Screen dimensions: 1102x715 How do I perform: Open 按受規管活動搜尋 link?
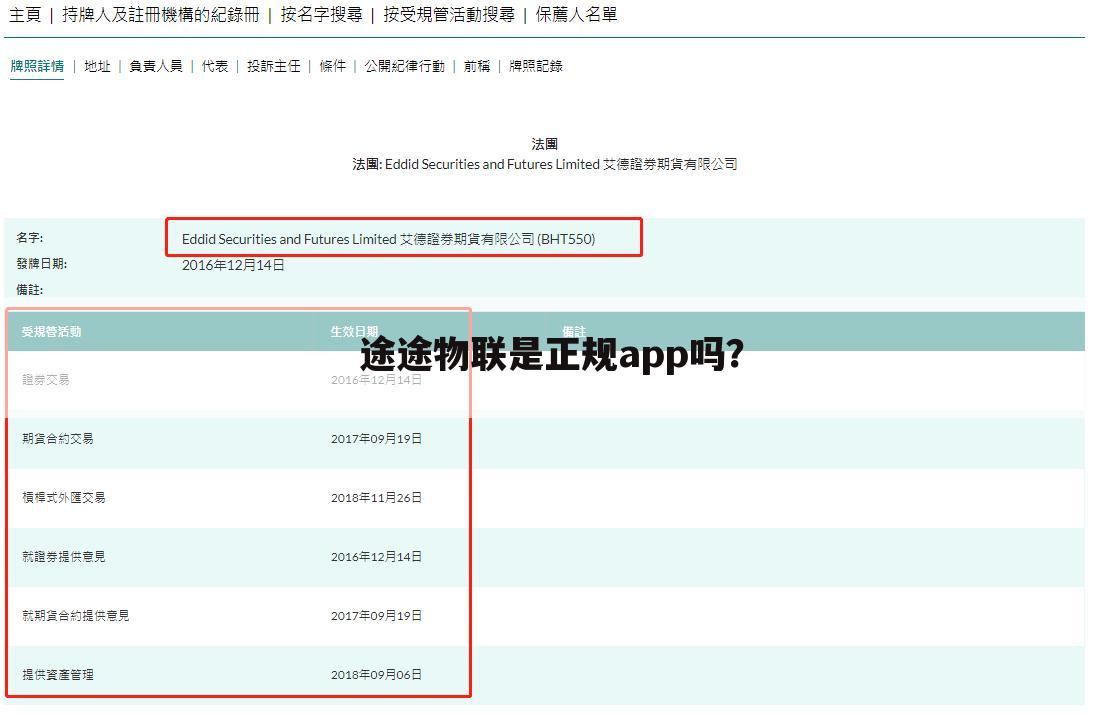pyautogui.click(x=448, y=15)
